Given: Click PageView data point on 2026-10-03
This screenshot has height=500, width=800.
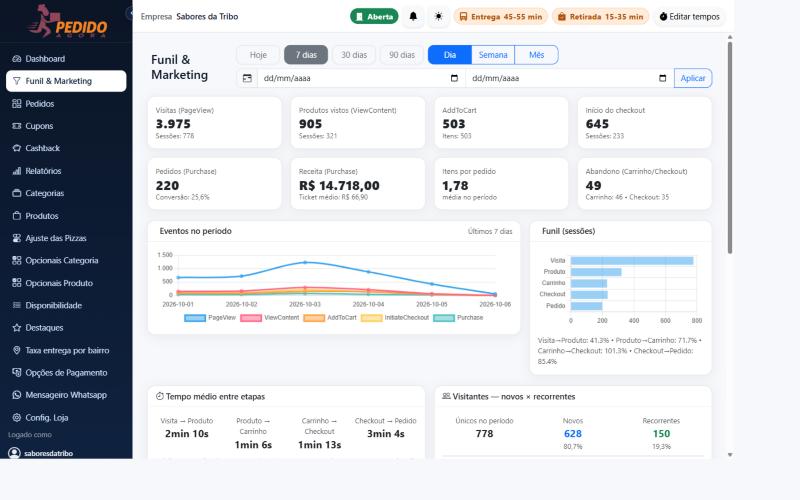Looking at the screenshot, I should pyautogui.click(x=305, y=262).
